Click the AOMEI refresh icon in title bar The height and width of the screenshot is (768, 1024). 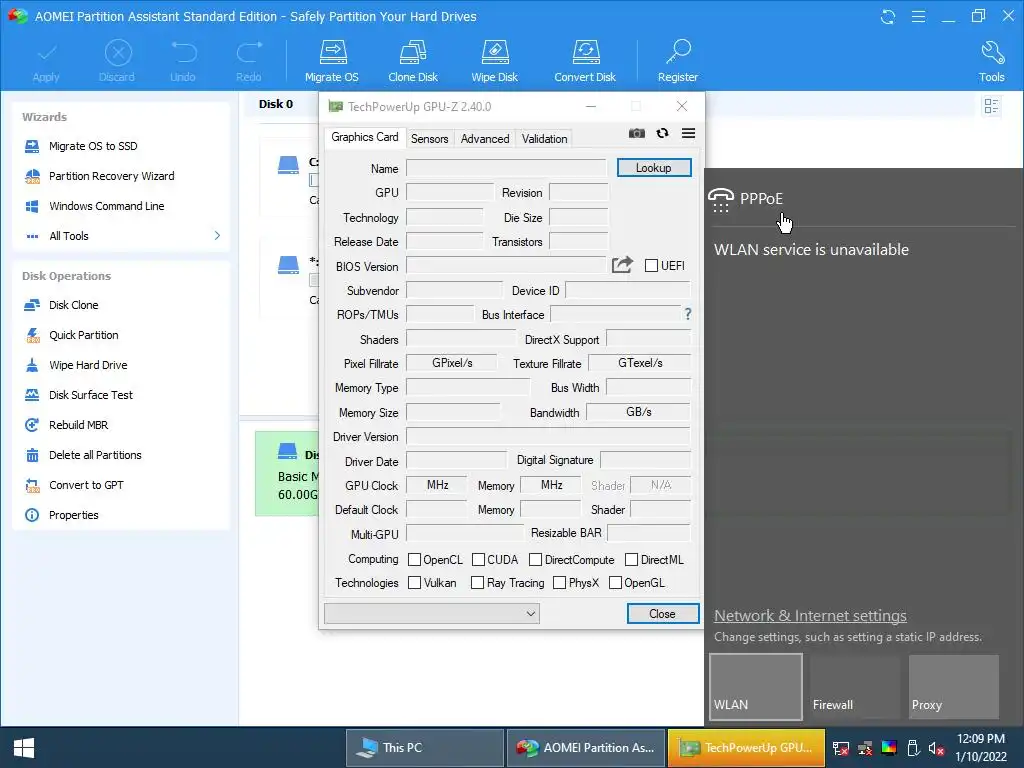tap(888, 16)
